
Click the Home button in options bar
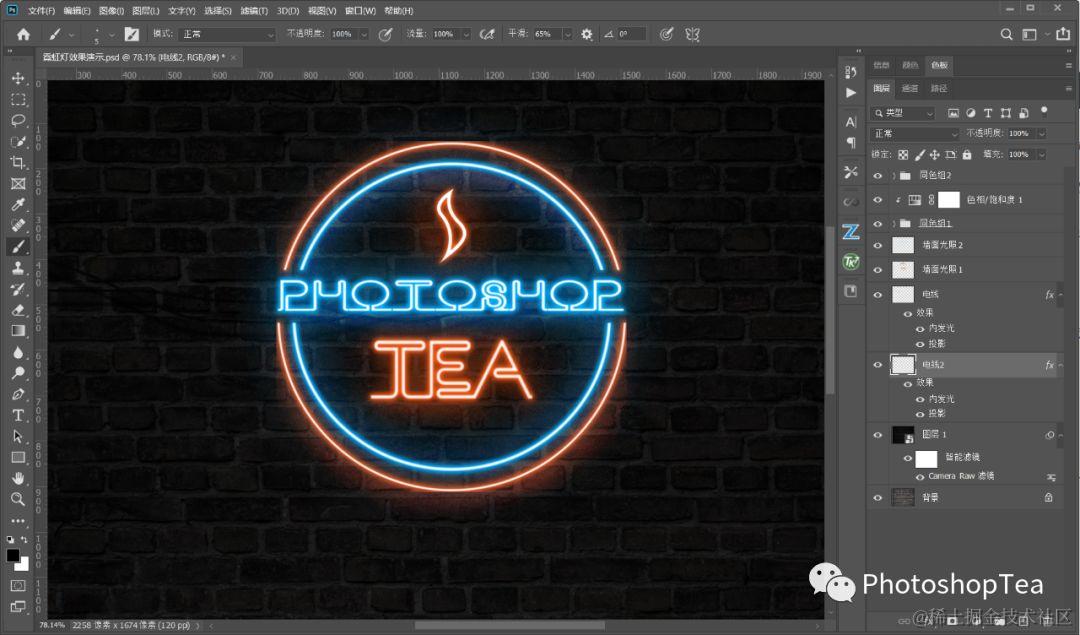click(x=24, y=34)
